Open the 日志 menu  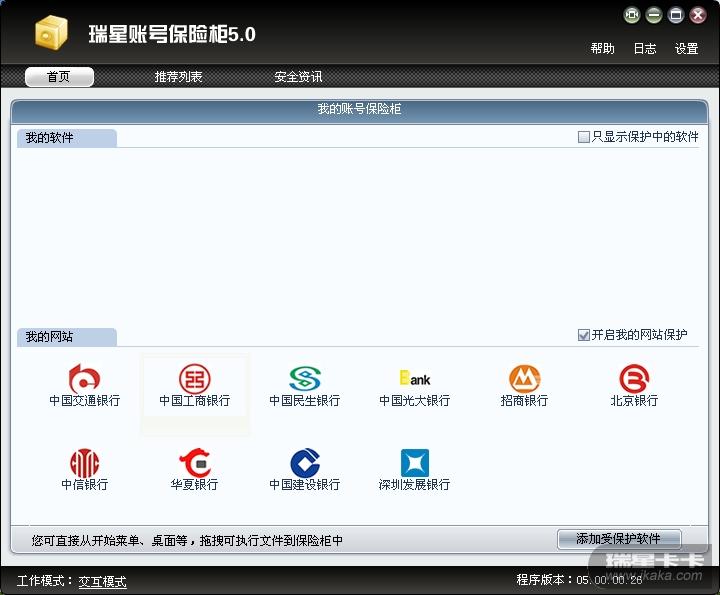645,48
